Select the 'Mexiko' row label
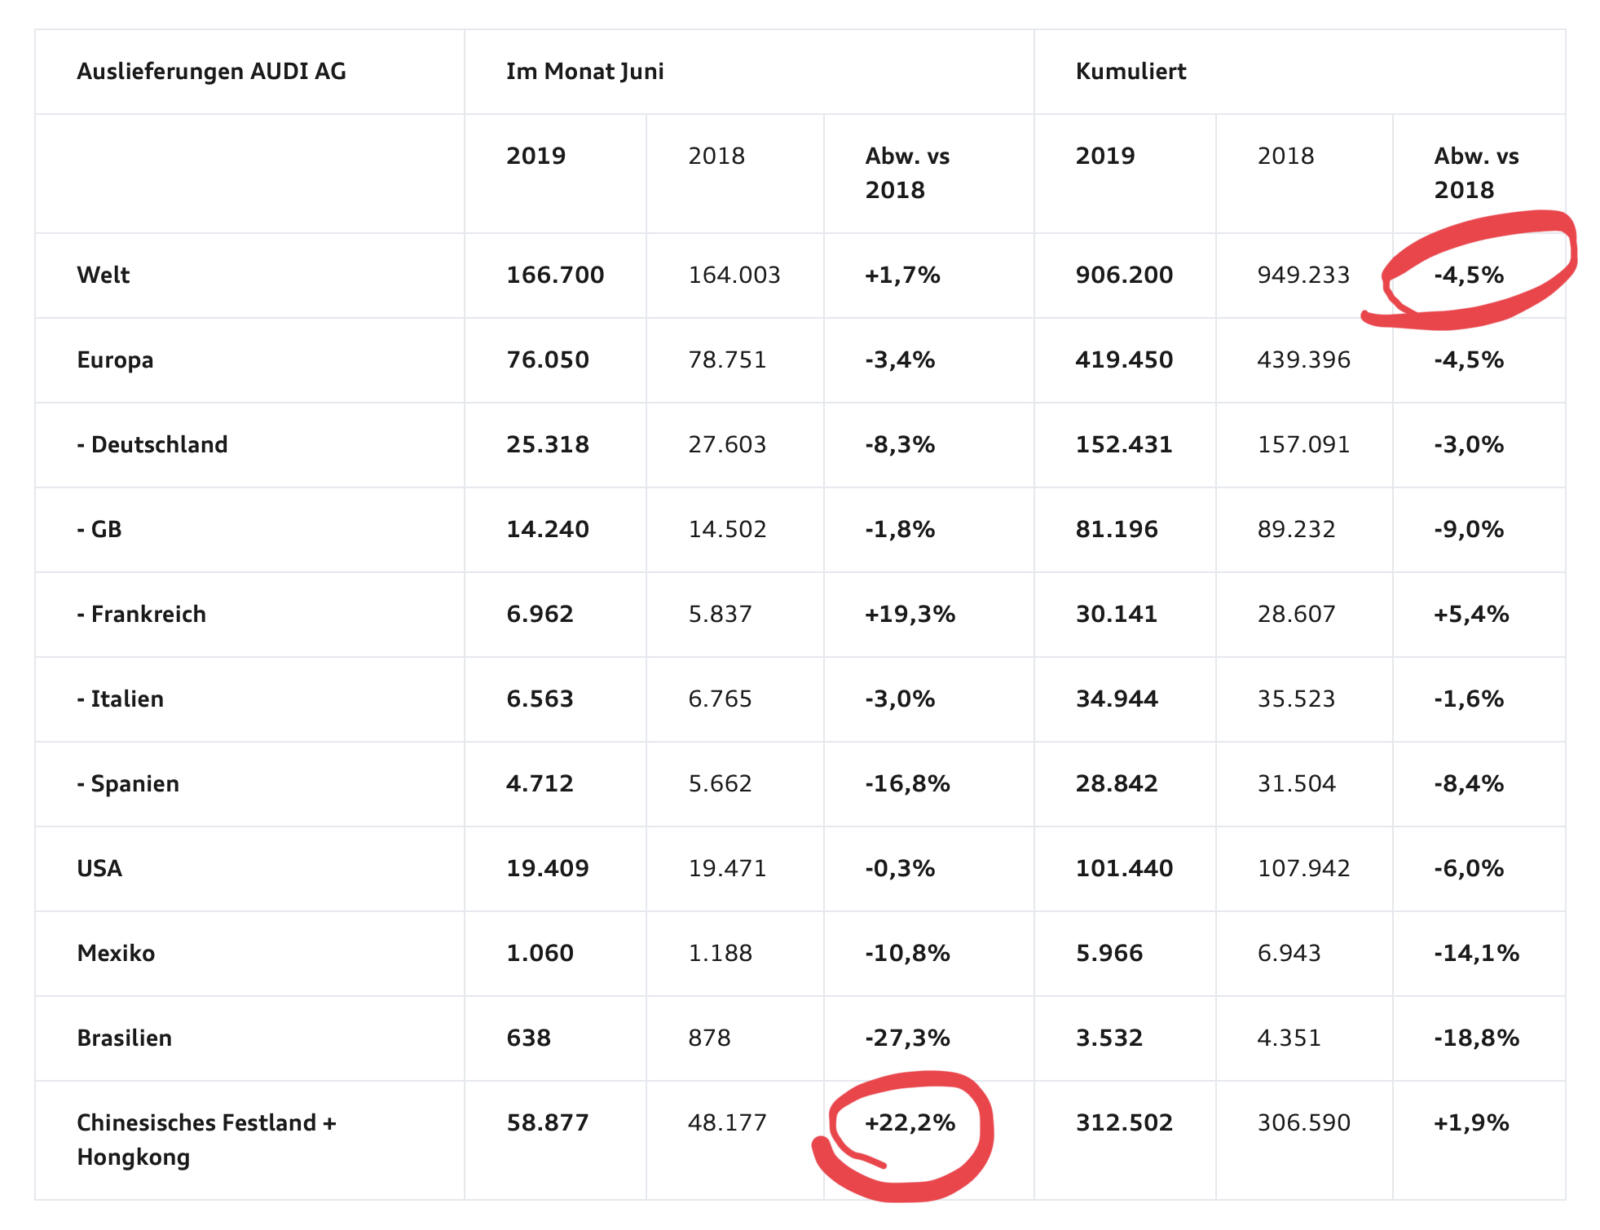Screen dimensions: 1600x1230 point(116,953)
